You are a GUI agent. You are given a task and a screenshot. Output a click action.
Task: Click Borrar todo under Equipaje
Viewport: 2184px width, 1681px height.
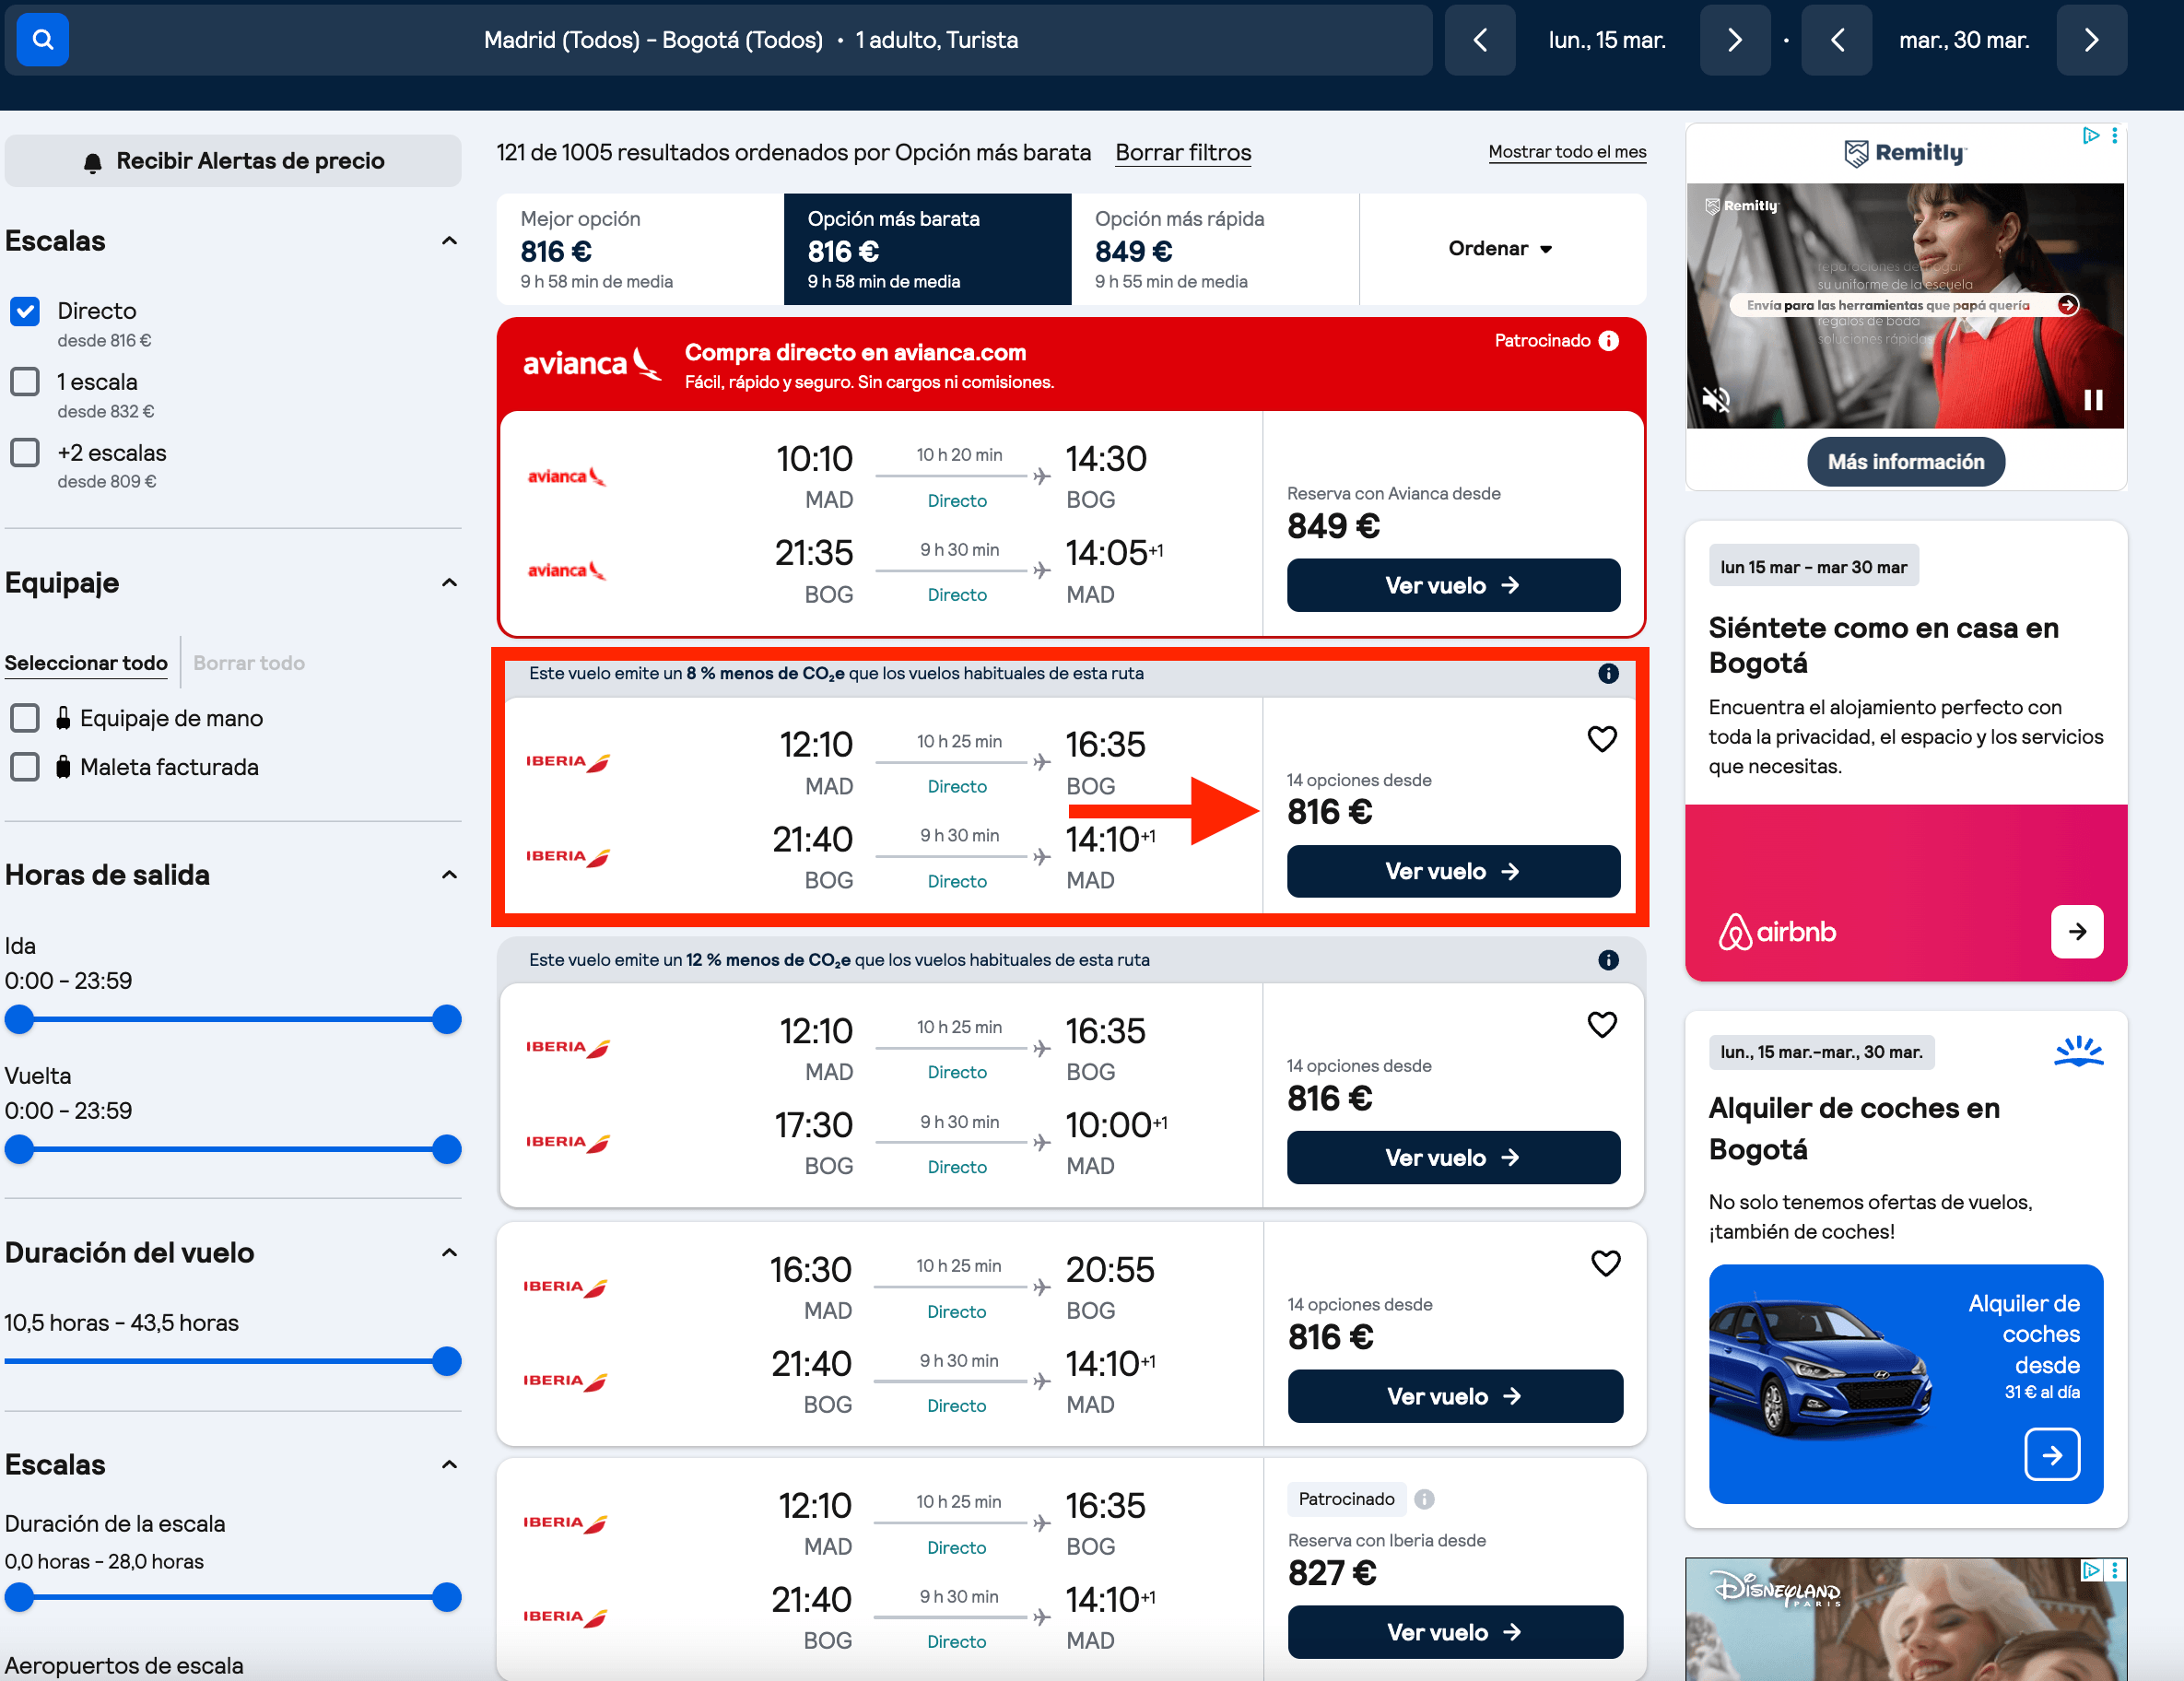[x=249, y=663]
